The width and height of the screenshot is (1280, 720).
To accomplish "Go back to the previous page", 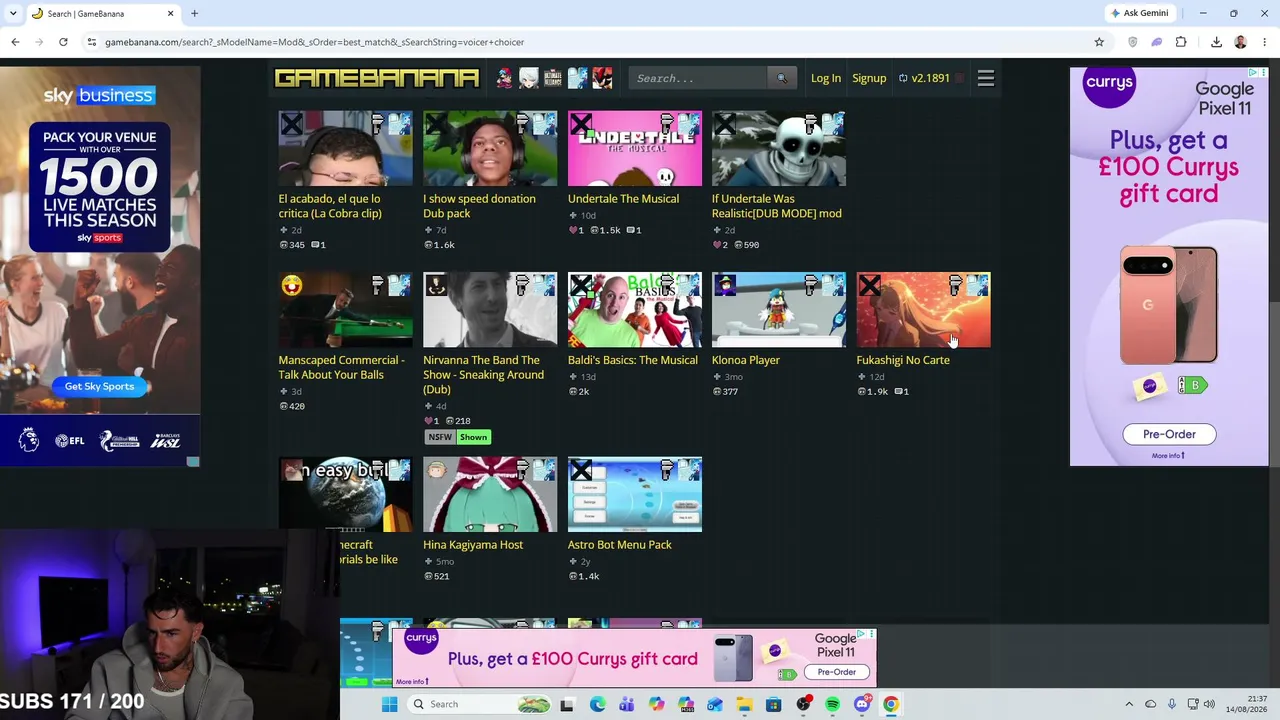I will (x=15, y=42).
